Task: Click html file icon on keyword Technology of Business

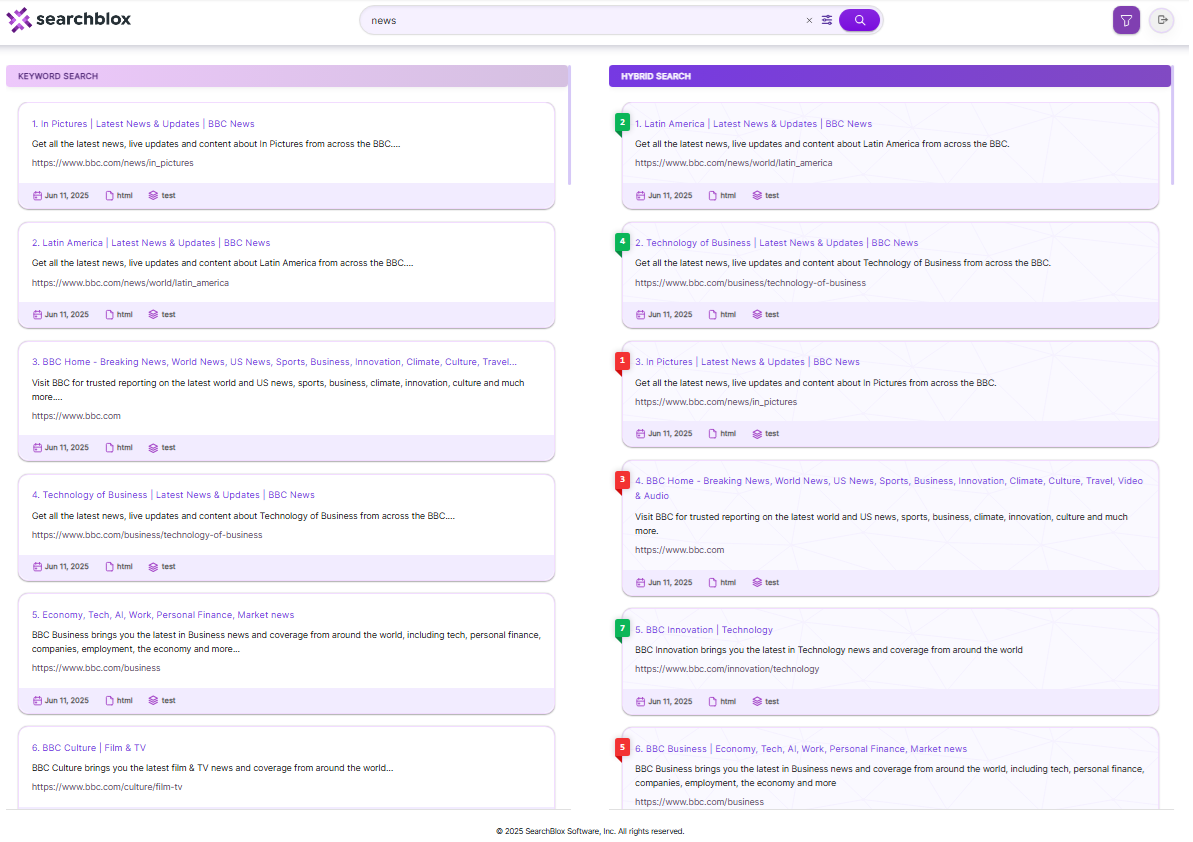Action: [x=110, y=568]
